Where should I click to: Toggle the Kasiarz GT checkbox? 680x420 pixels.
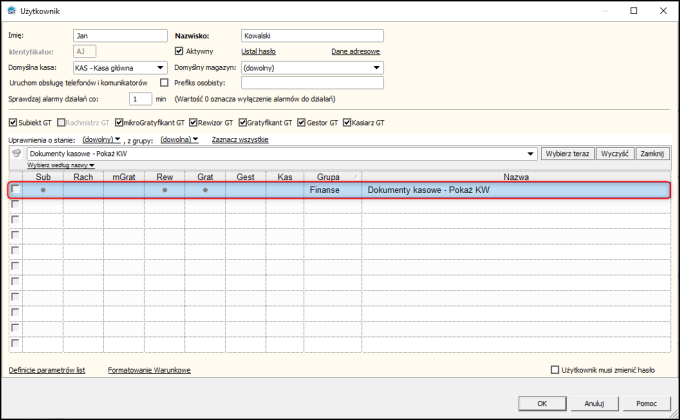(347, 123)
